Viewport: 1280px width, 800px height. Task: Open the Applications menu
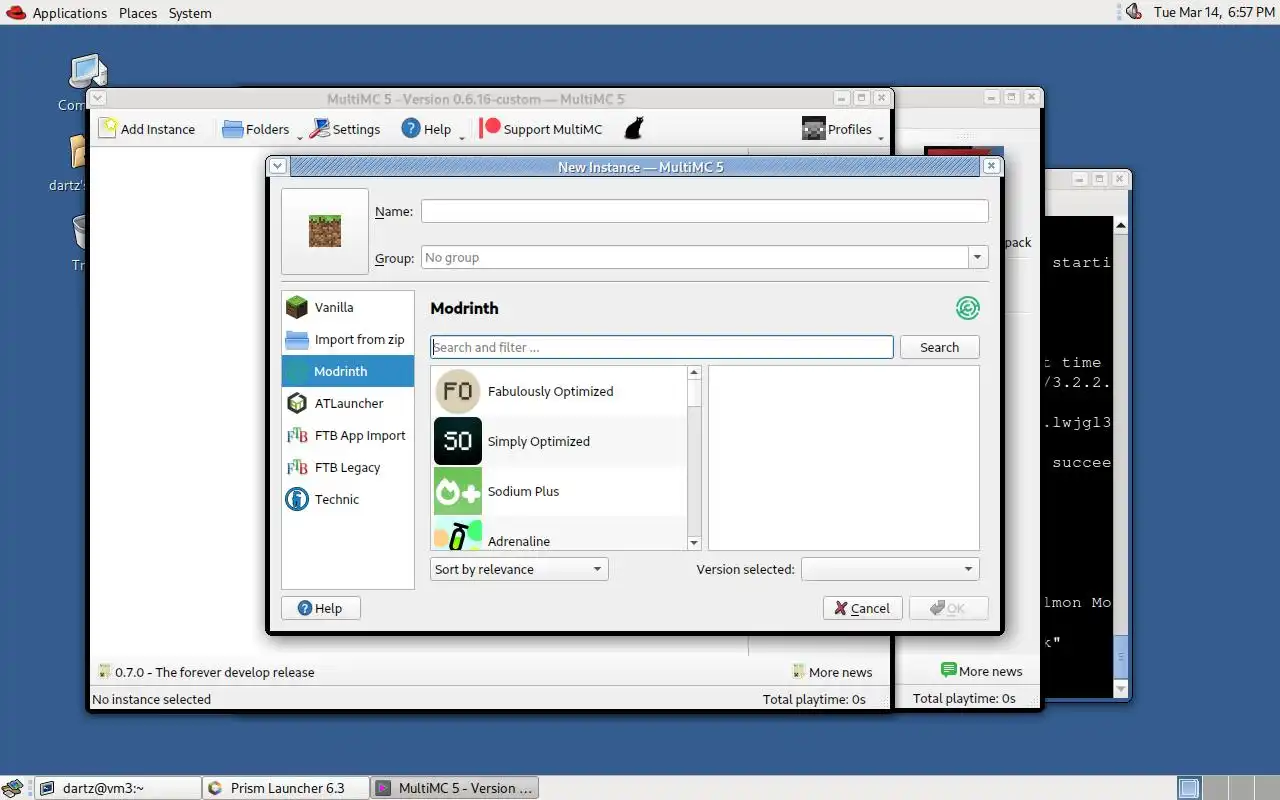click(x=69, y=13)
